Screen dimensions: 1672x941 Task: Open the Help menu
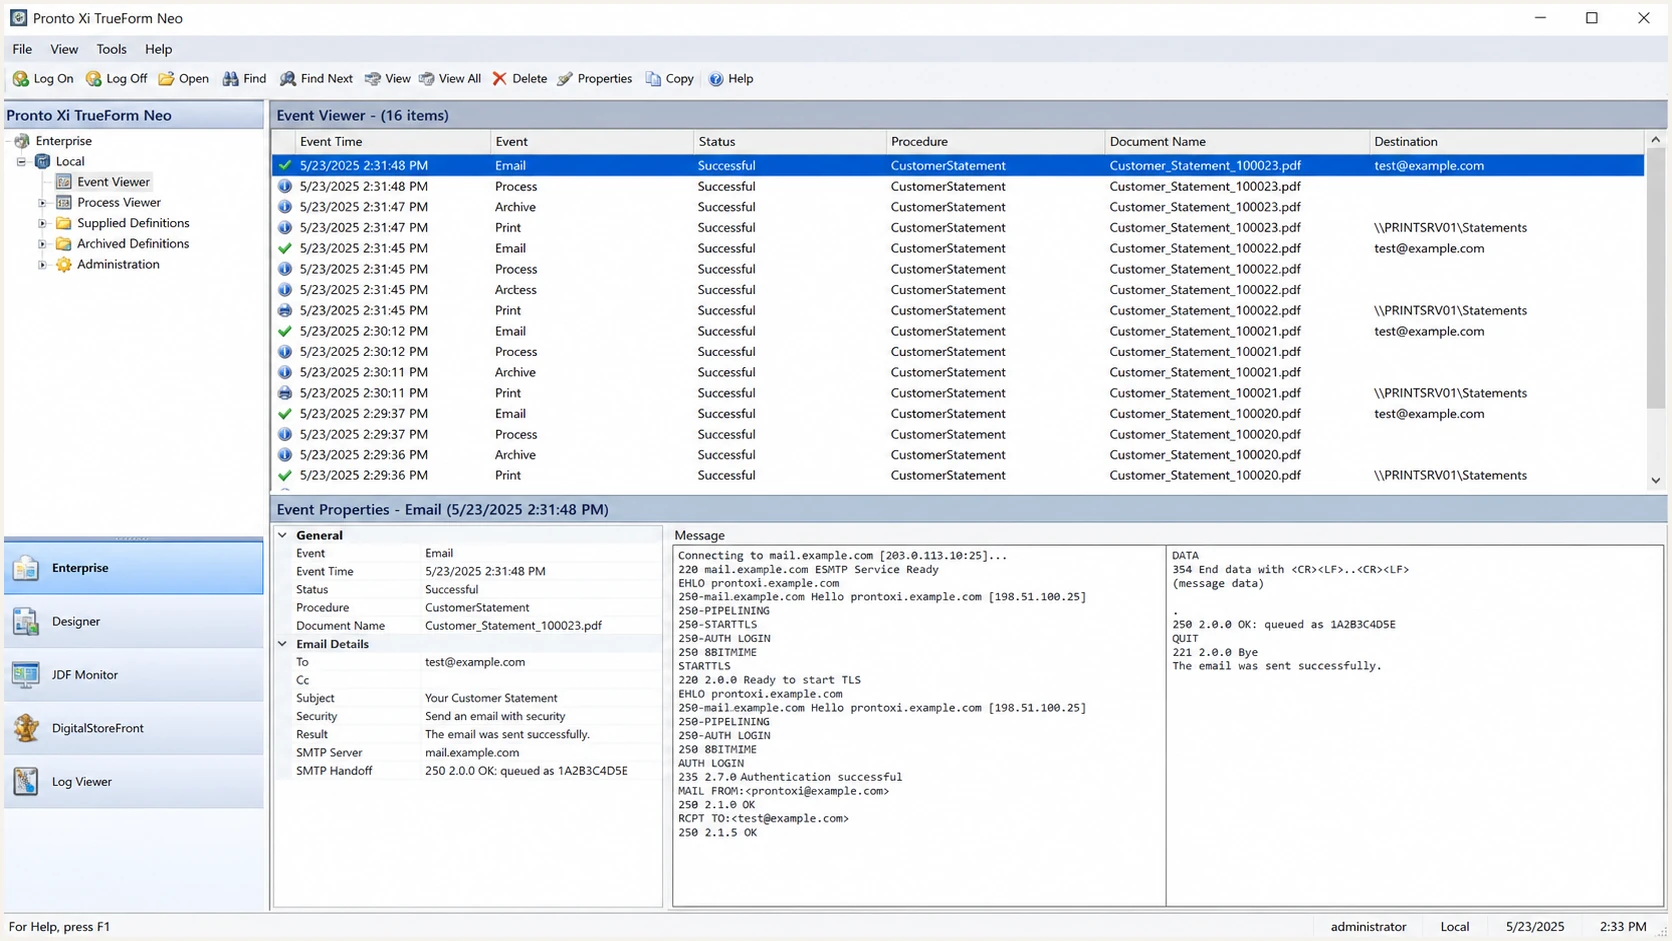point(158,49)
